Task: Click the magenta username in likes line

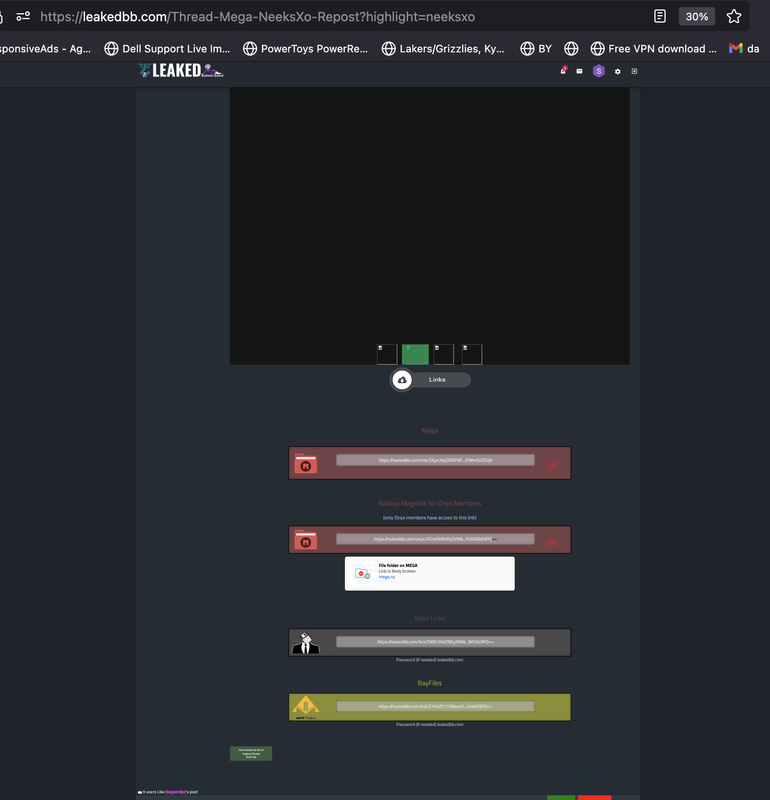Action: tap(176, 792)
